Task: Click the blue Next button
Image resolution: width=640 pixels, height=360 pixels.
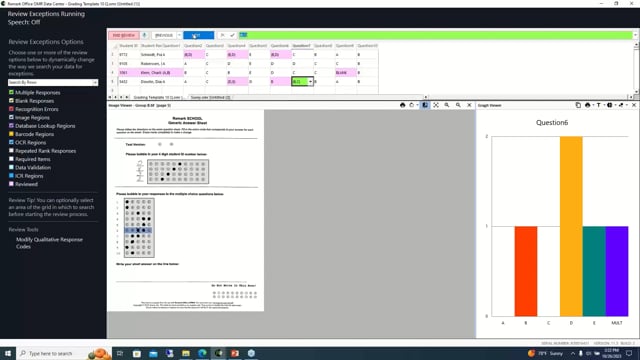Action: click(x=198, y=35)
